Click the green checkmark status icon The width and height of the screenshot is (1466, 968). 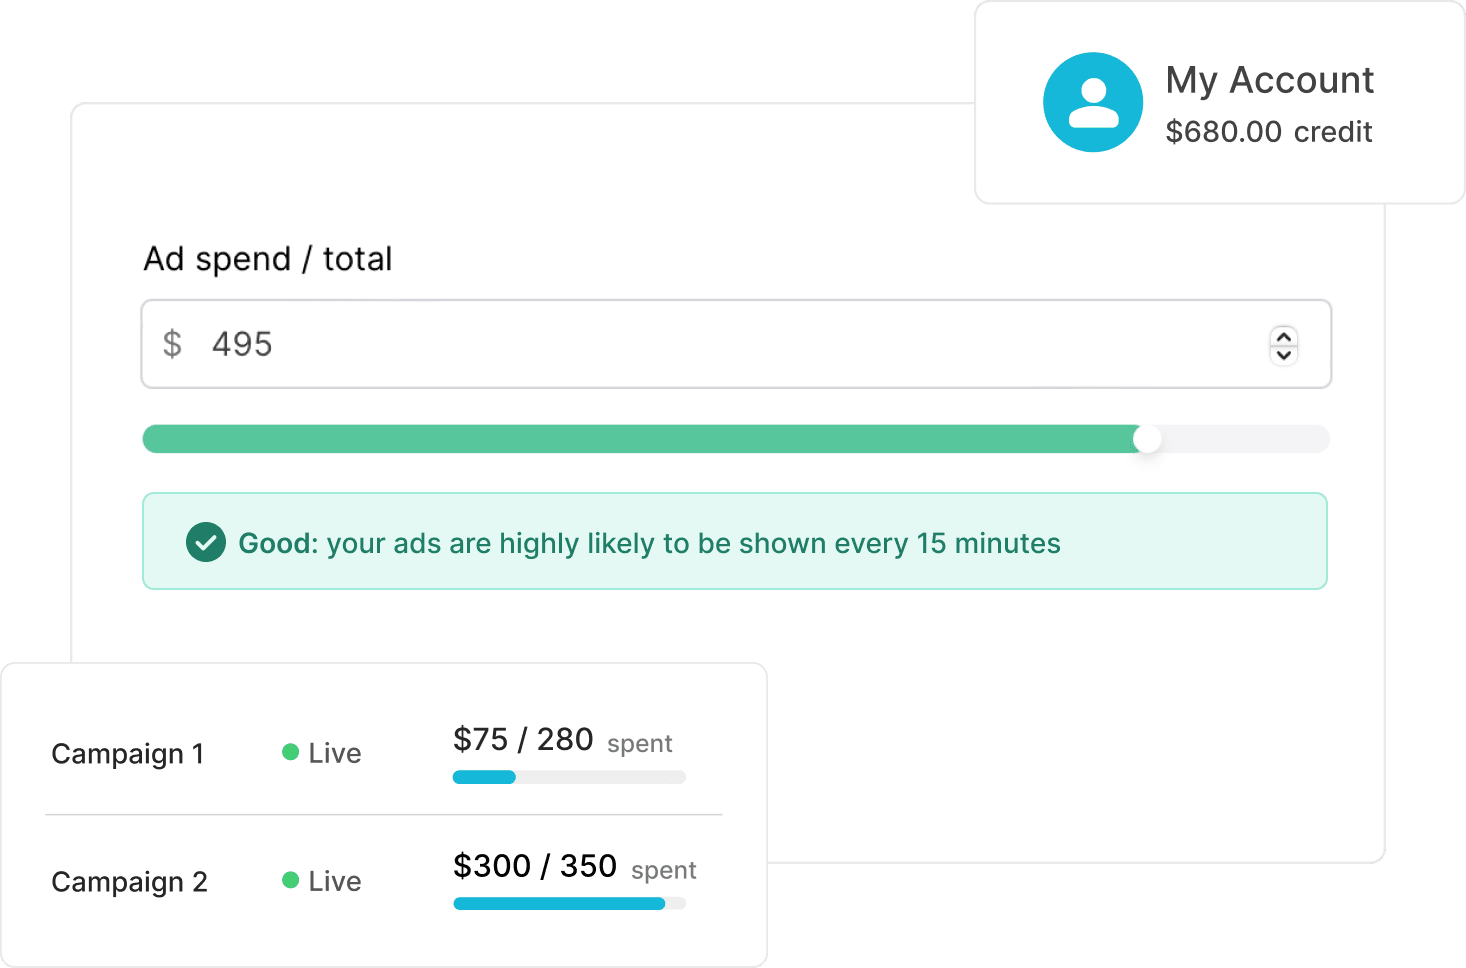(x=206, y=542)
